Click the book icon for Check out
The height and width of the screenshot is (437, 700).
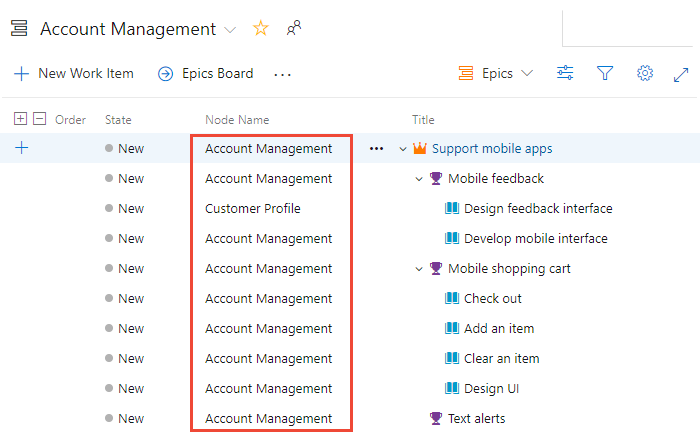coord(452,298)
